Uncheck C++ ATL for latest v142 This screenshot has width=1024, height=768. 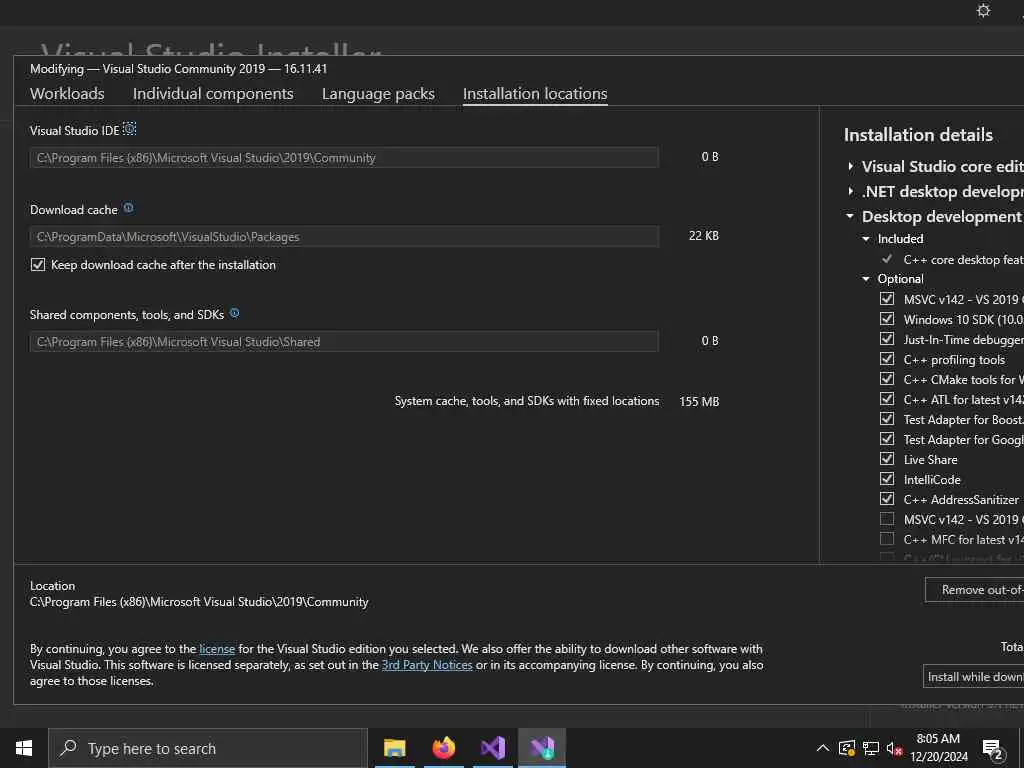point(886,399)
